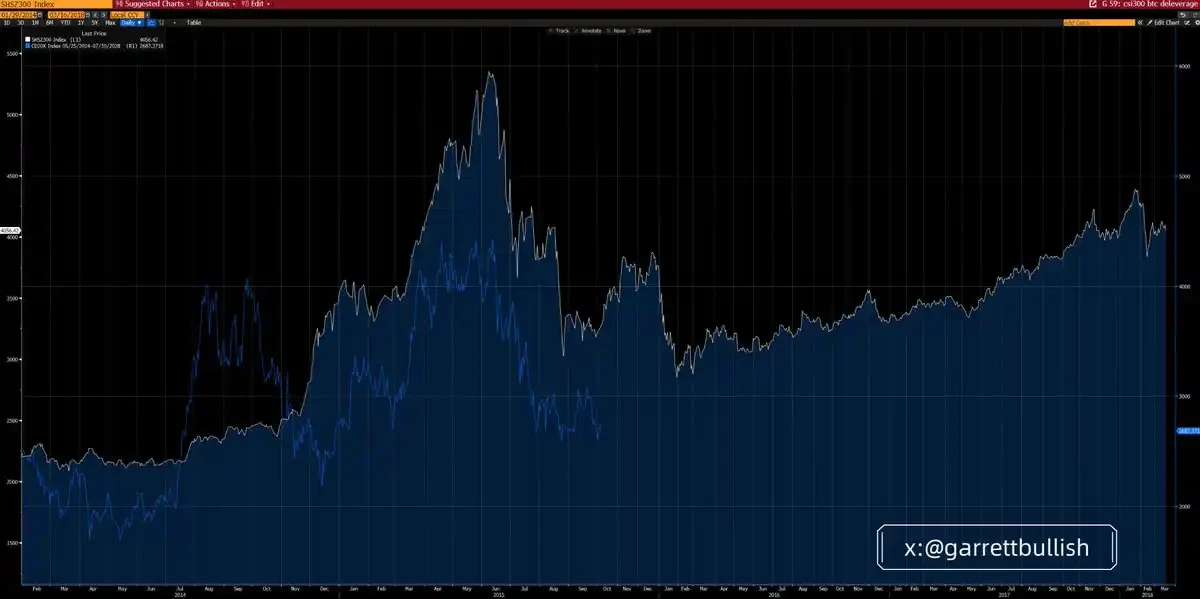The width and height of the screenshot is (1200, 599).
Task: Open the Actions menu
Action: pos(212,3)
